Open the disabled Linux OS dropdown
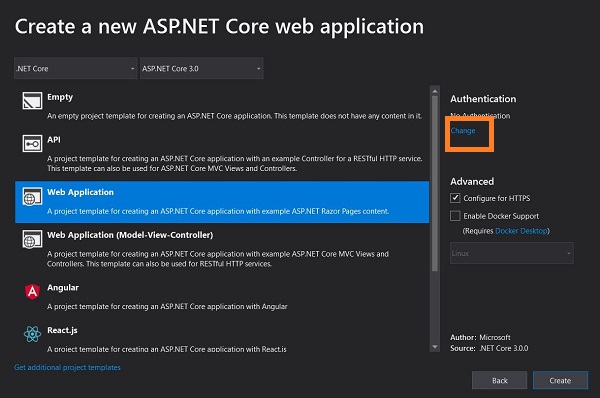The width and height of the screenshot is (600, 398). click(512, 253)
